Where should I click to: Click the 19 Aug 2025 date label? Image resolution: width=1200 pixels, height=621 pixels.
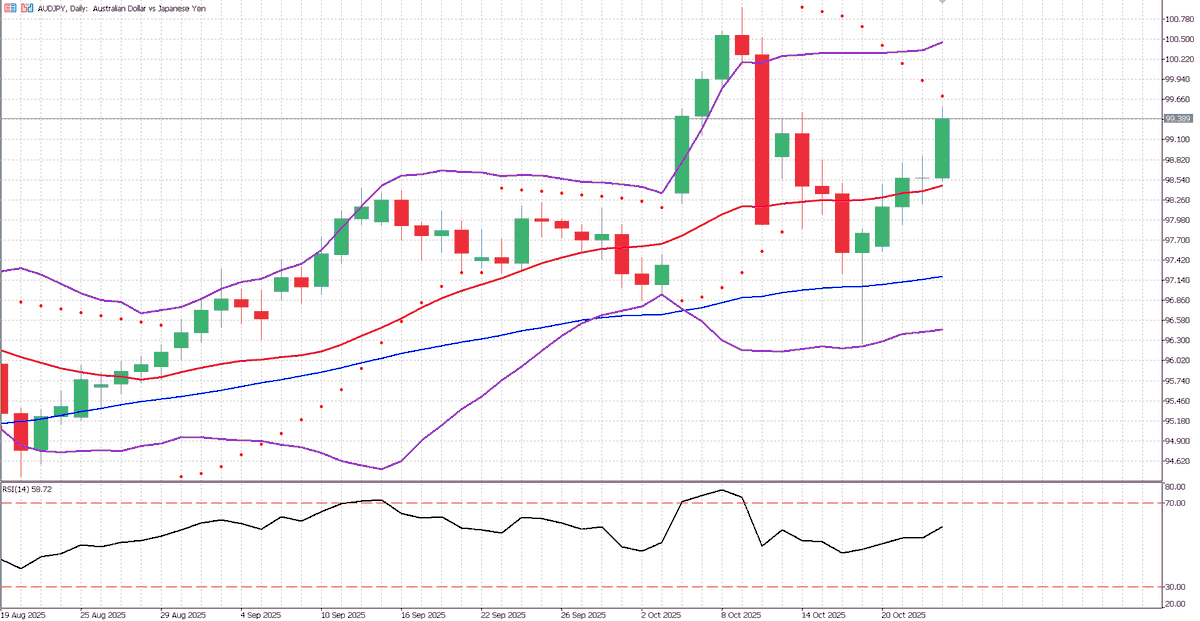point(23,615)
